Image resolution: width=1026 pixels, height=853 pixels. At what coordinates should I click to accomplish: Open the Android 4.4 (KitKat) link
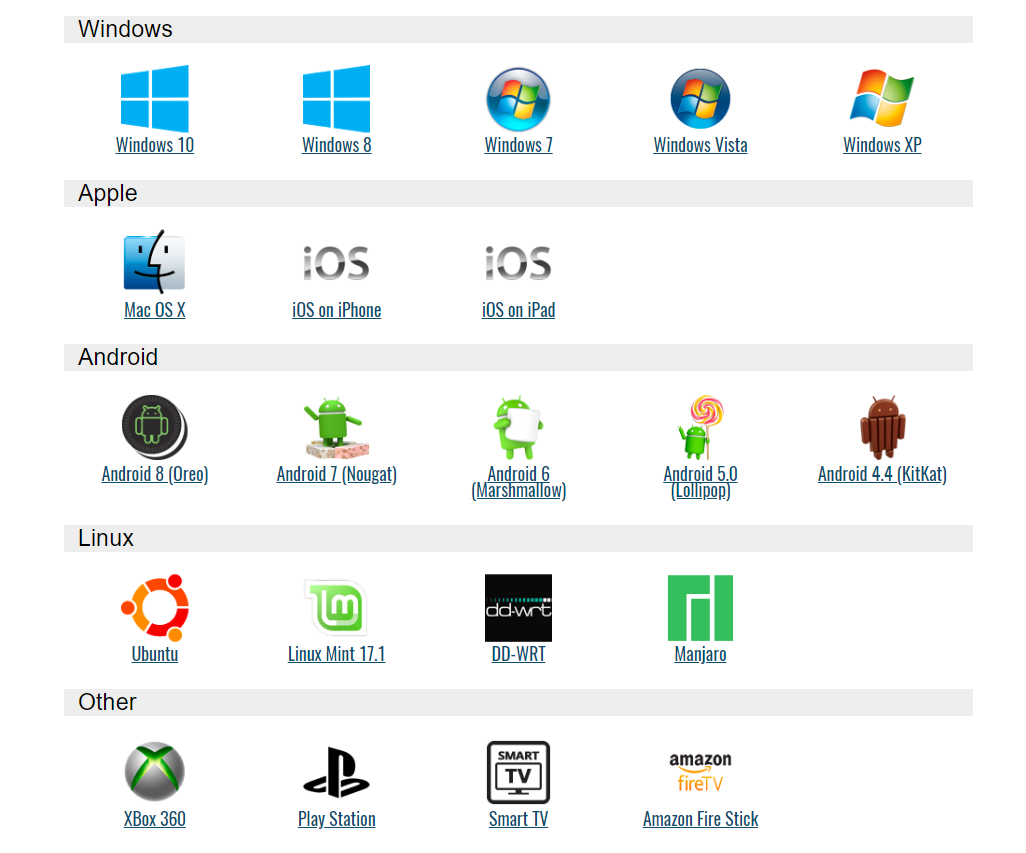[x=882, y=474]
